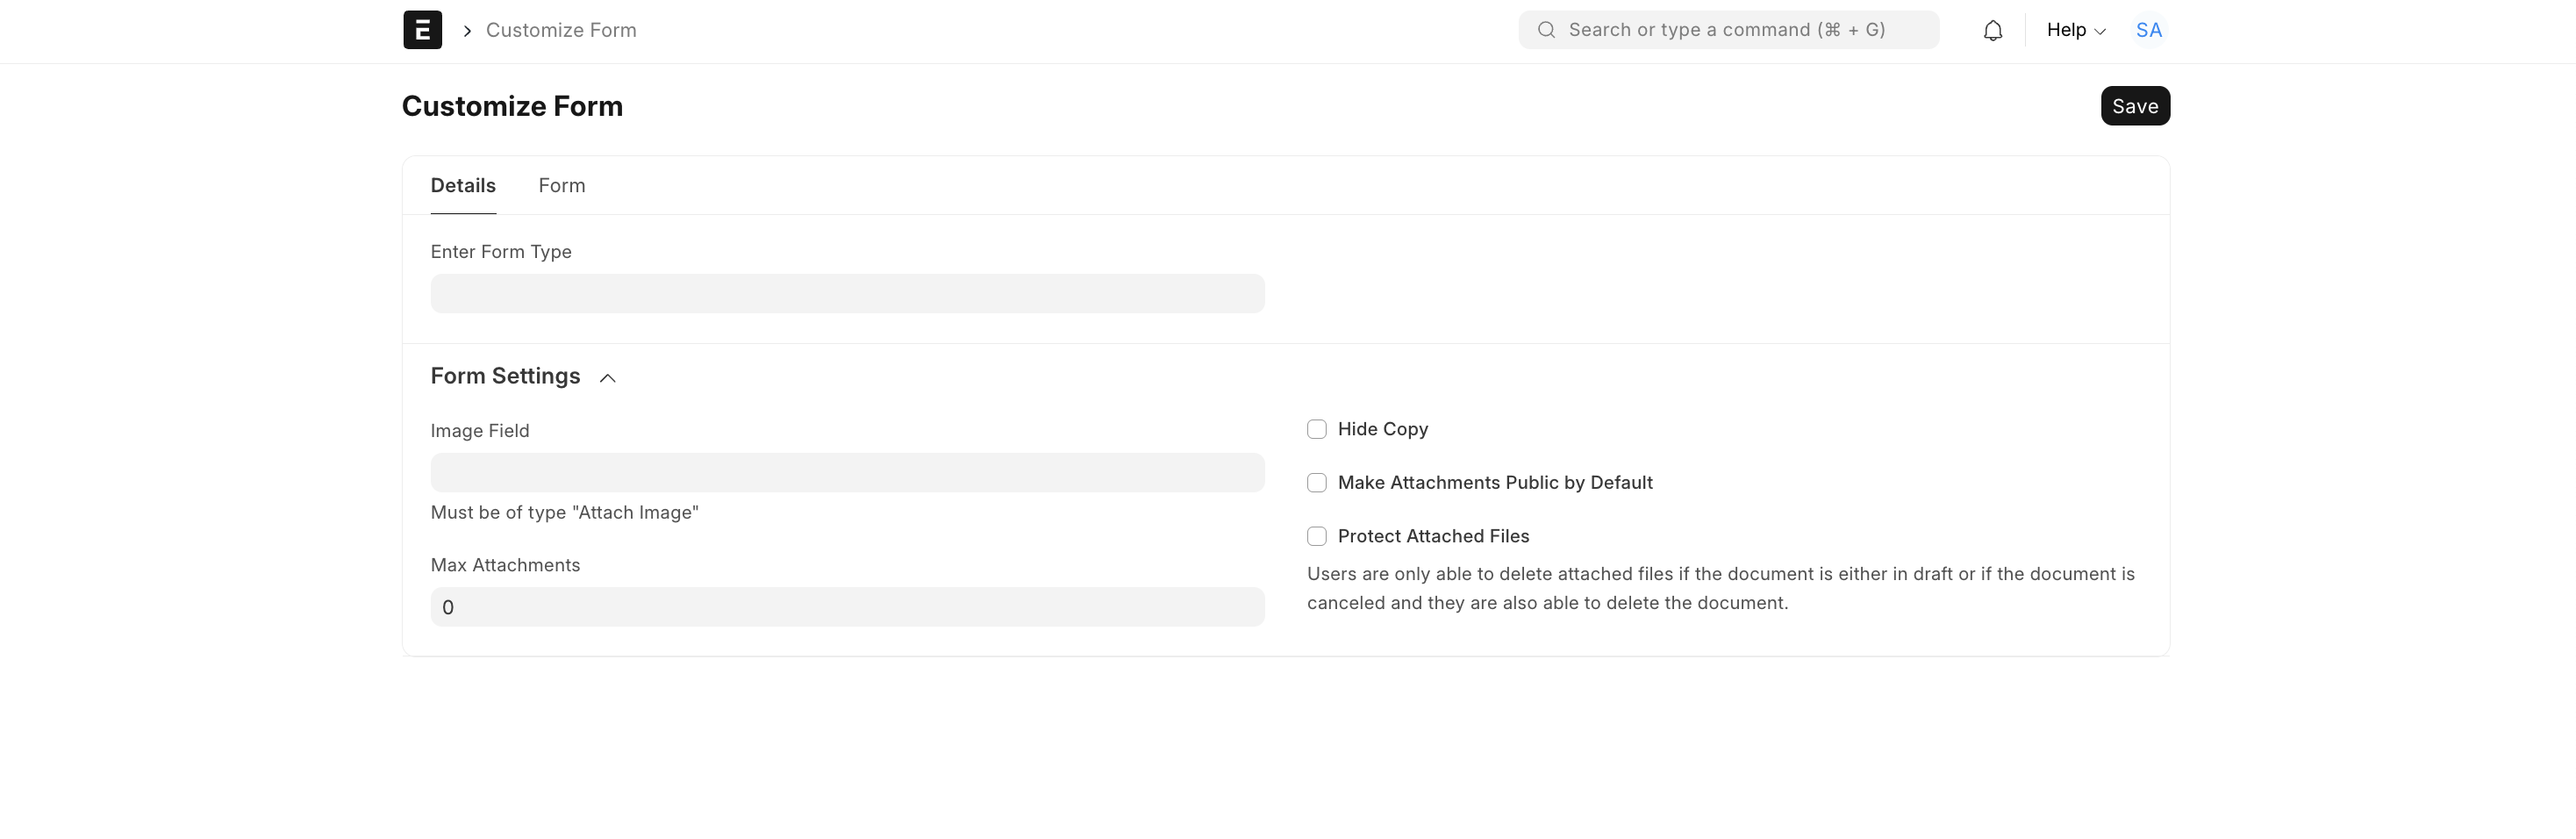
Task: Switch to the Details tab
Action: point(462,186)
